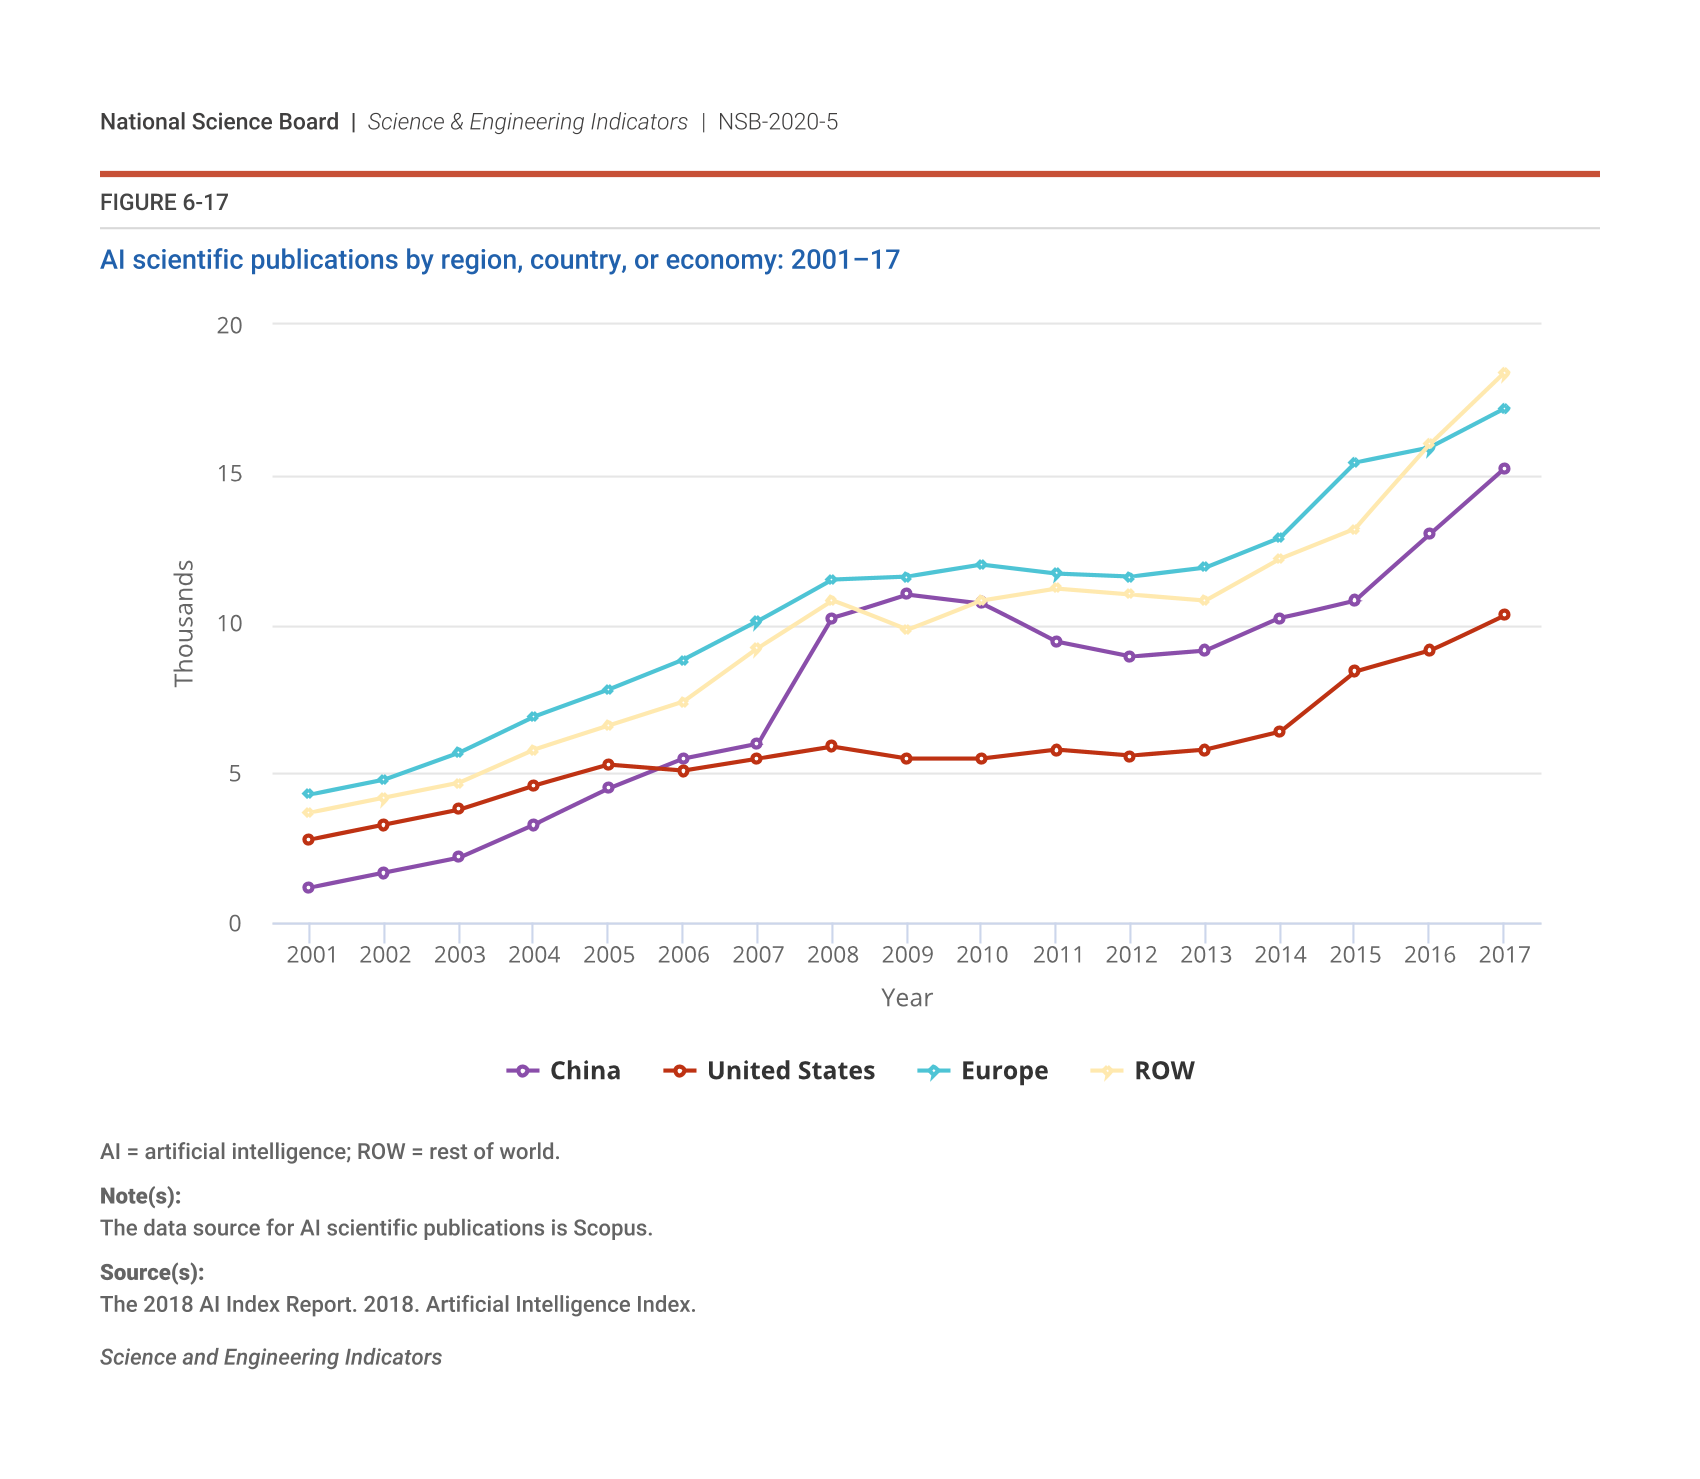Image resolution: width=1700 pixels, height=1479 pixels.
Task: Hide the ROW series via legend label
Action: (x=1164, y=1071)
